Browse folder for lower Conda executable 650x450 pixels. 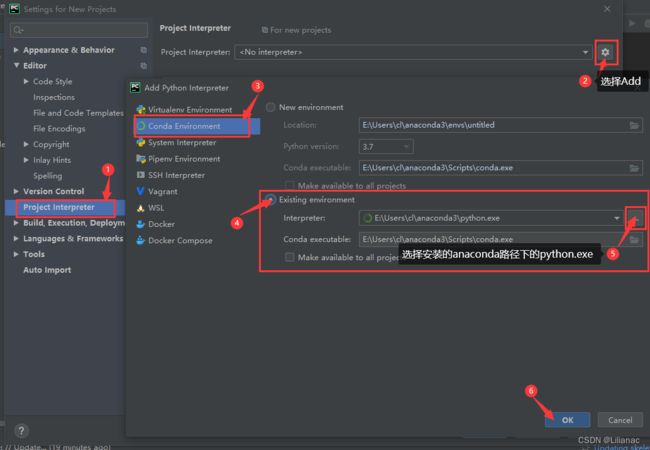click(634, 240)
